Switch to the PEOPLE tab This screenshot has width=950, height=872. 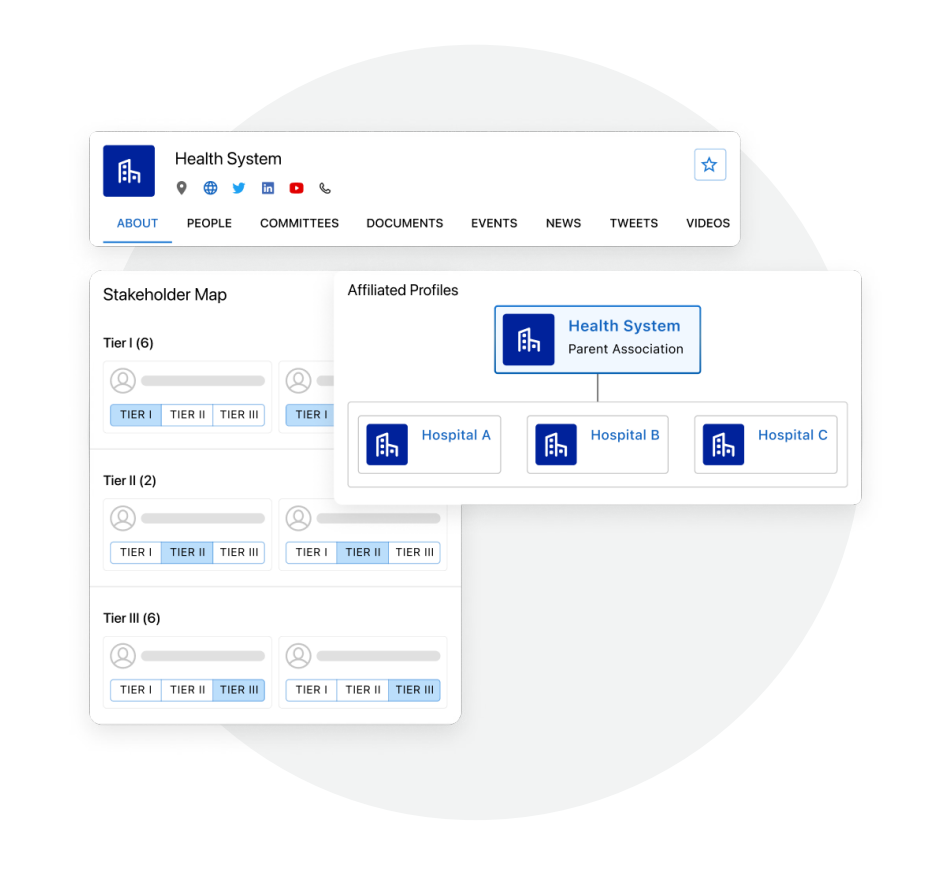click(x=209, y=223)
